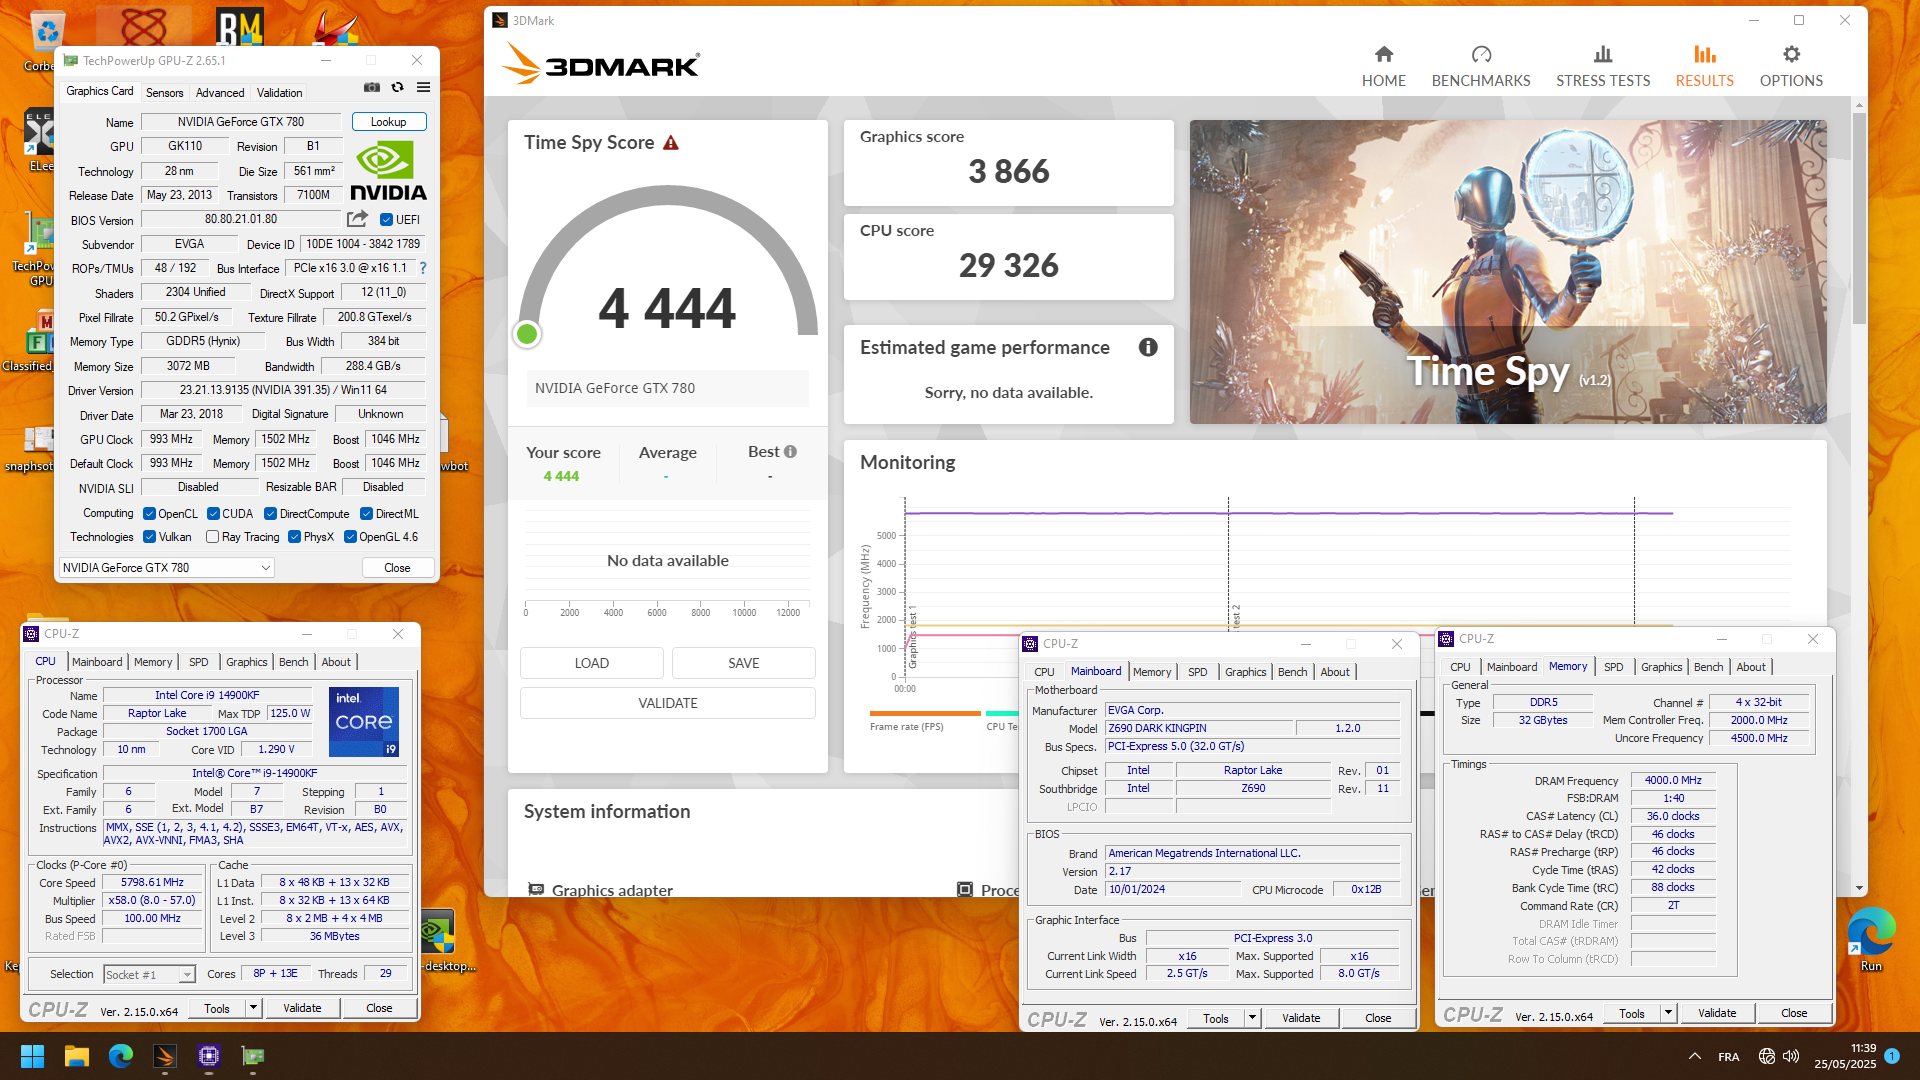The image size is (1920, 1080).
Task: Click the Close button in GPU-Z
Action: [397, 568]
